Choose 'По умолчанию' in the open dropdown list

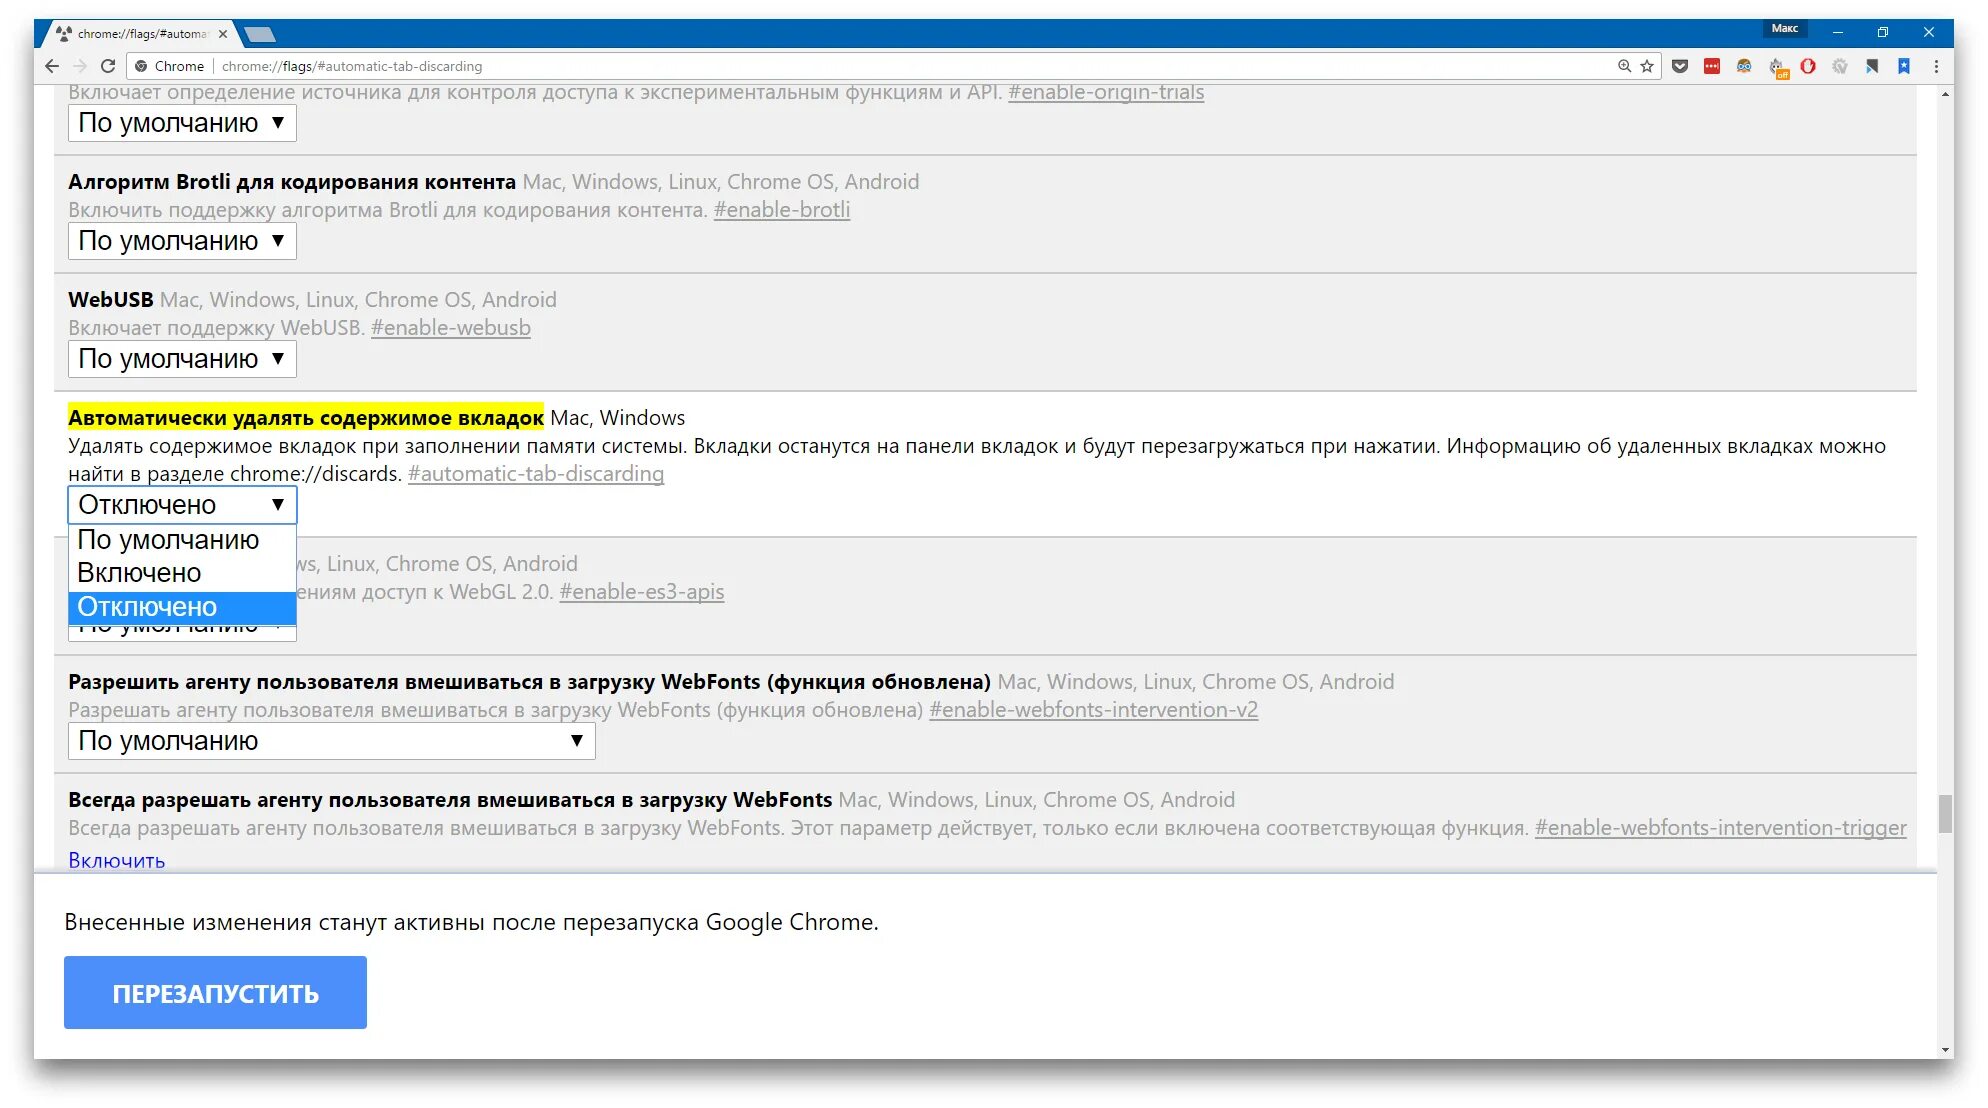coord(168,540)
